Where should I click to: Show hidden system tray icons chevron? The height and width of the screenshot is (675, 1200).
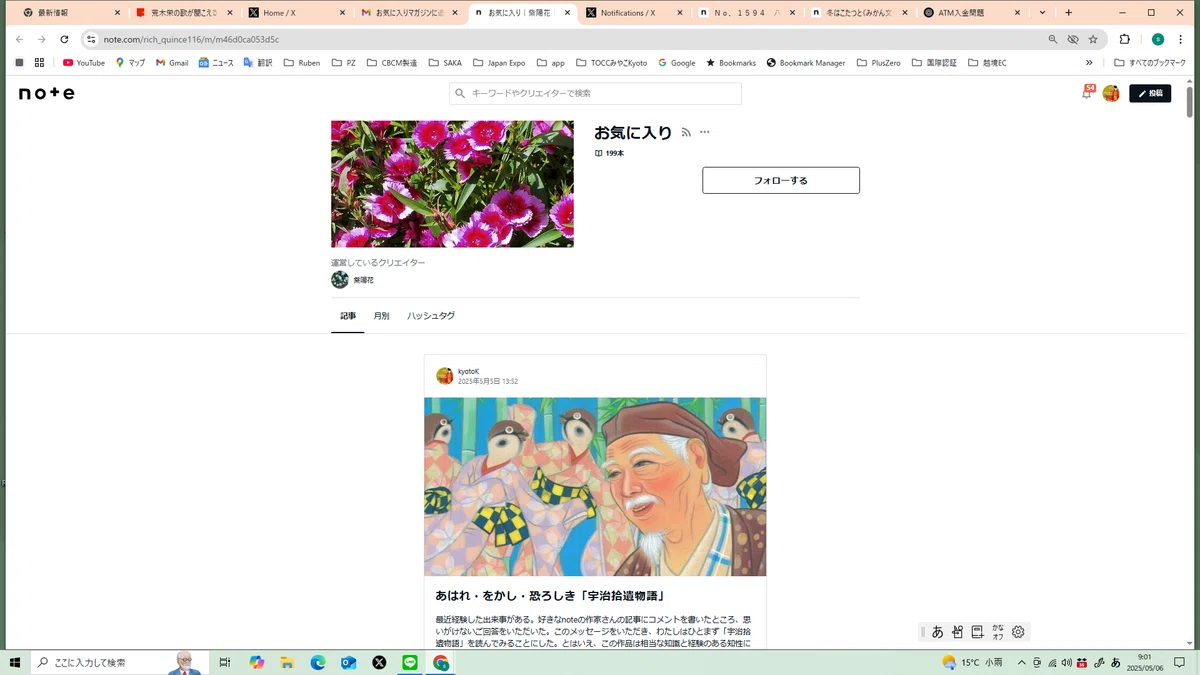tap(1021, 662)
